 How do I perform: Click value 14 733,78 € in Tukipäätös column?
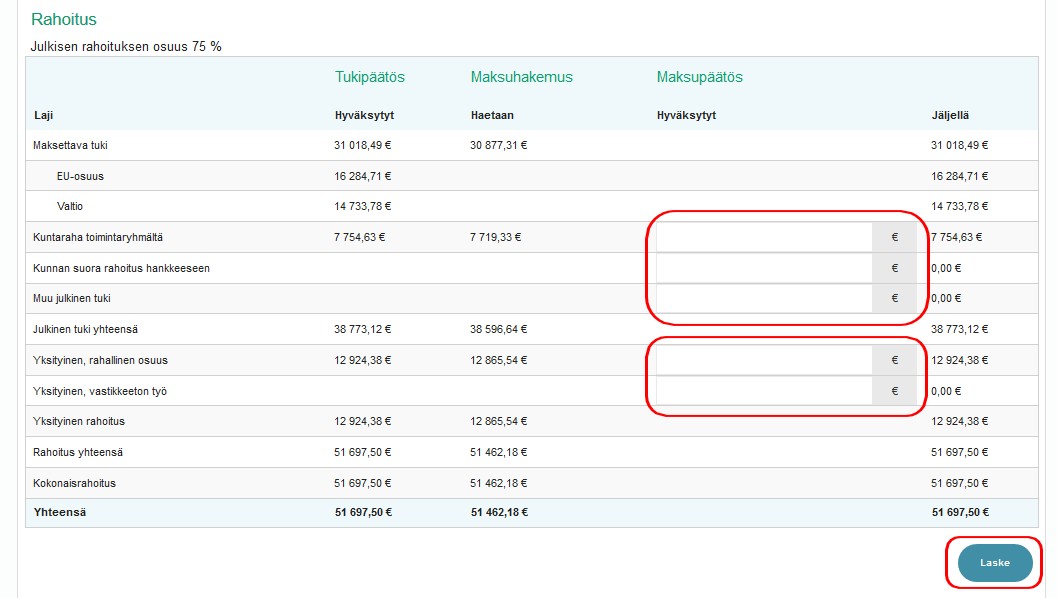point(363,206)
